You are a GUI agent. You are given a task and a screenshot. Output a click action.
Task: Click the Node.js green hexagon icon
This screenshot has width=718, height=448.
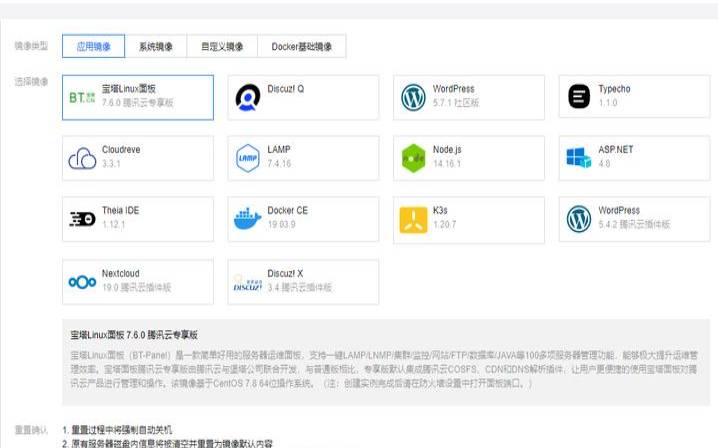pyautogui.click(x=413, y=158)
